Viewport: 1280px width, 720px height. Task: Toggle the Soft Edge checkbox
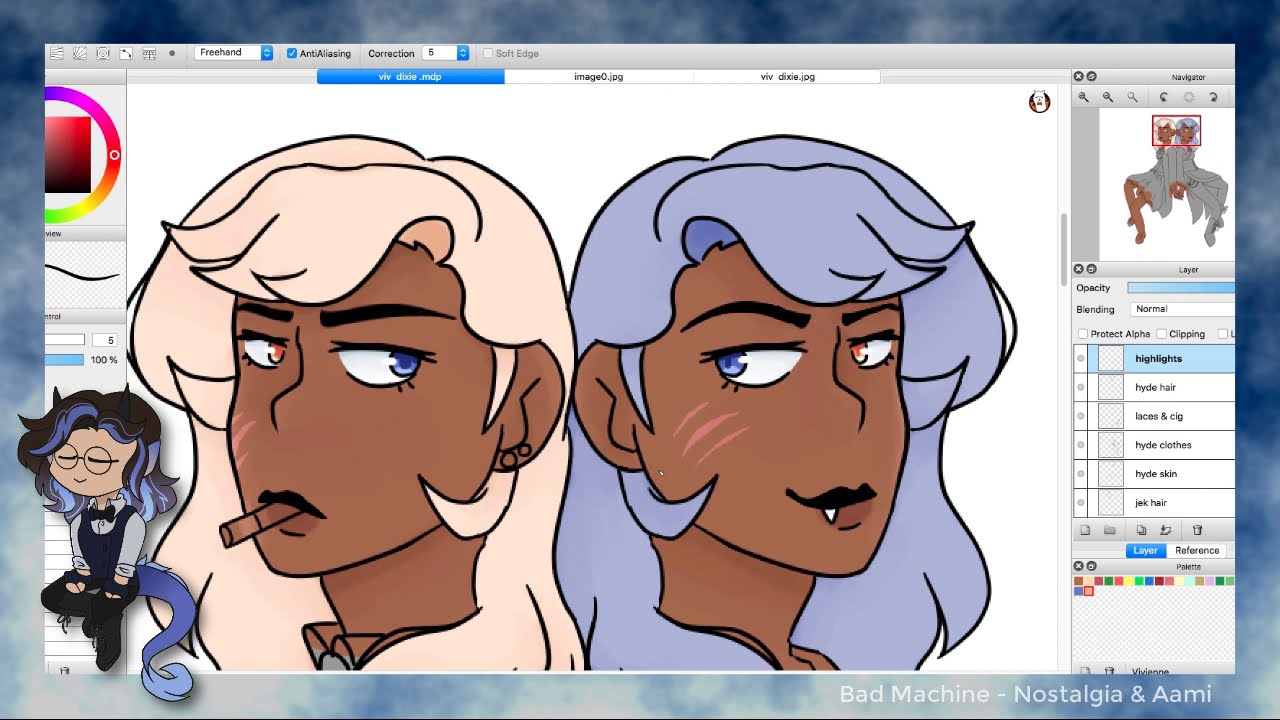pyautogui.click(x=488, y=53)
